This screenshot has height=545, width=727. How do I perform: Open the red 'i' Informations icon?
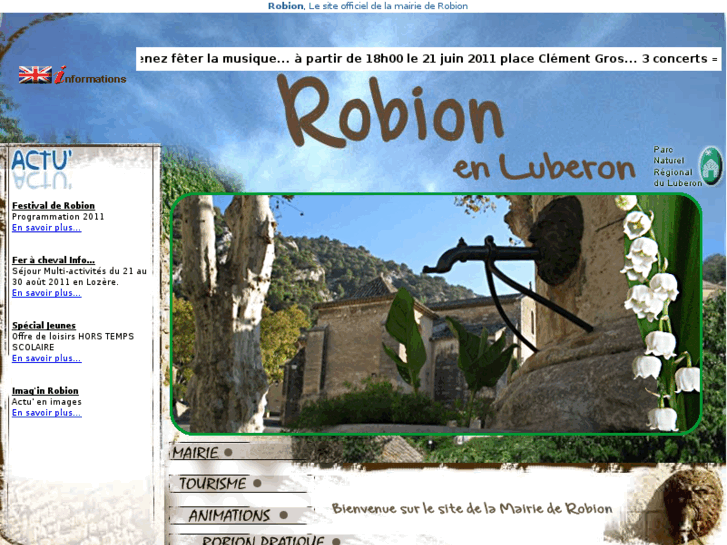click(x=90, y=76)
